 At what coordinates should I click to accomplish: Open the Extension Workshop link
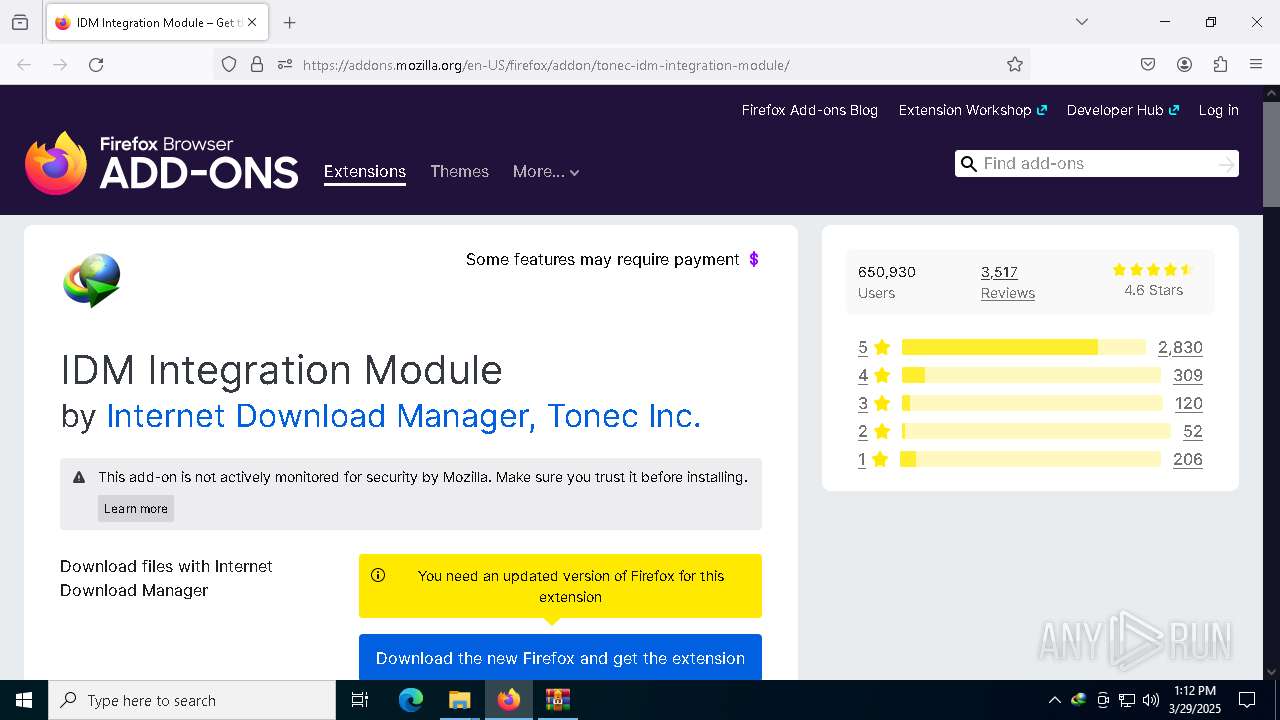[x=972, y=110]
